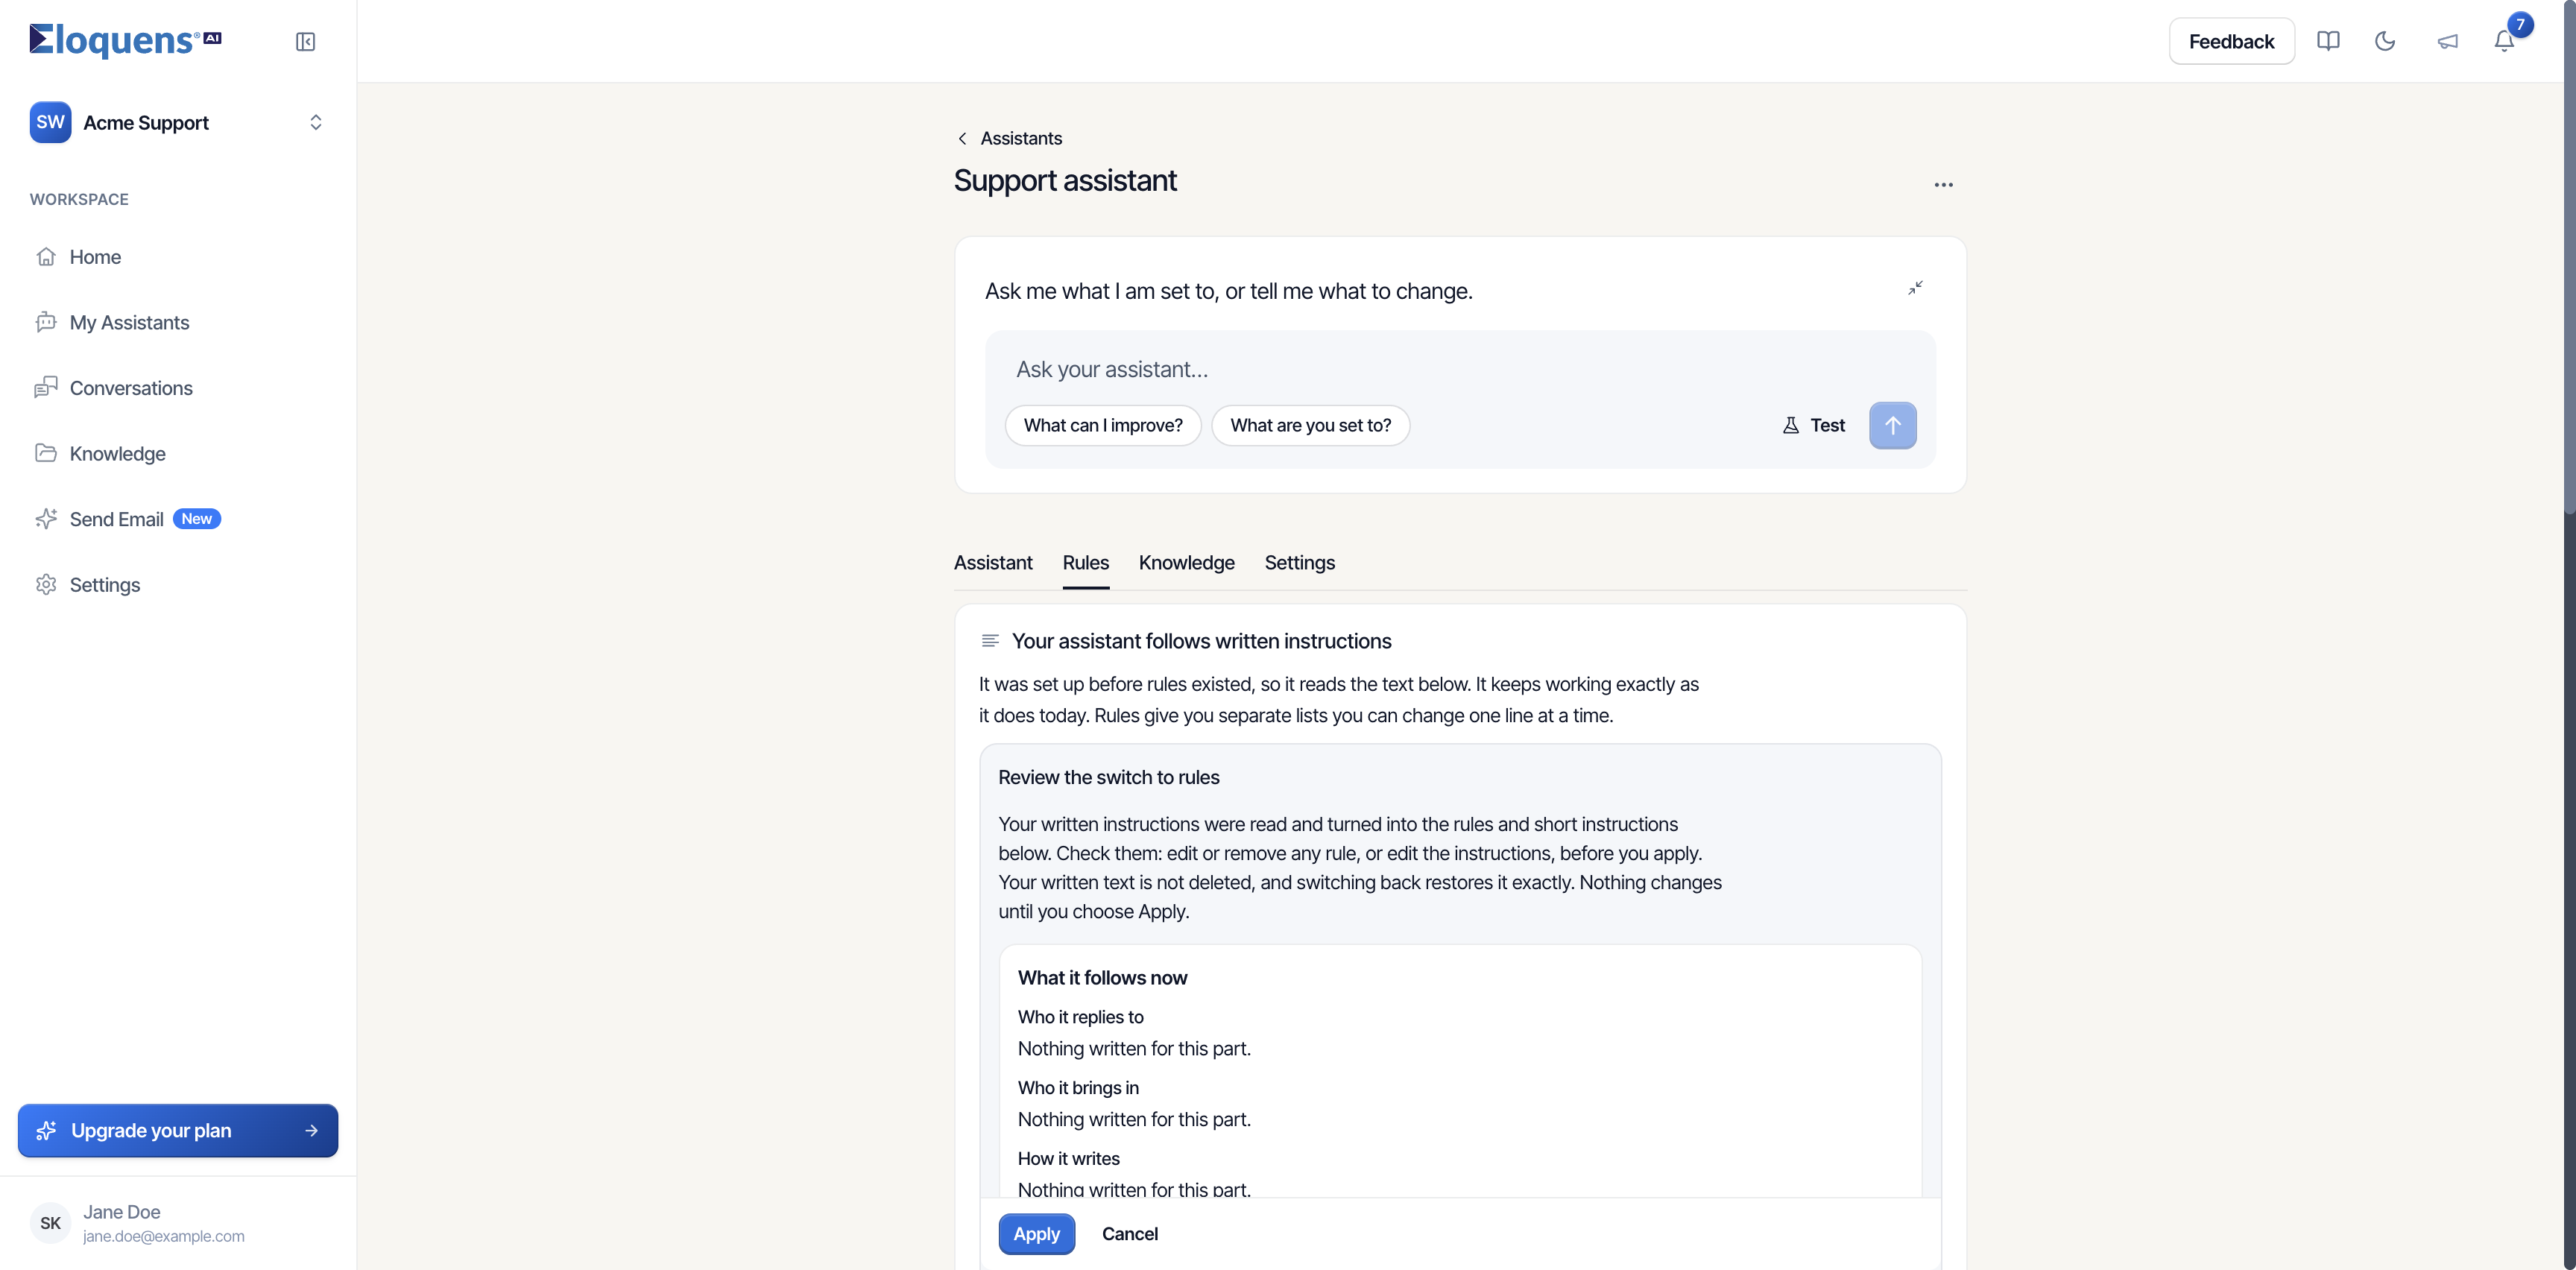Open the assistant Settings tab
The height and width of the screenshot is (1270, 2576).
tap(1299, 563)
